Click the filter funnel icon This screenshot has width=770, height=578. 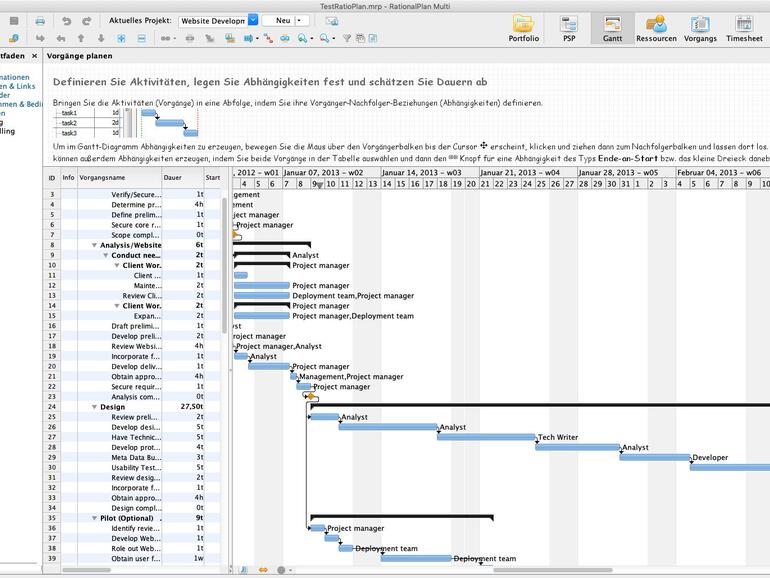(x=347, y=38)
